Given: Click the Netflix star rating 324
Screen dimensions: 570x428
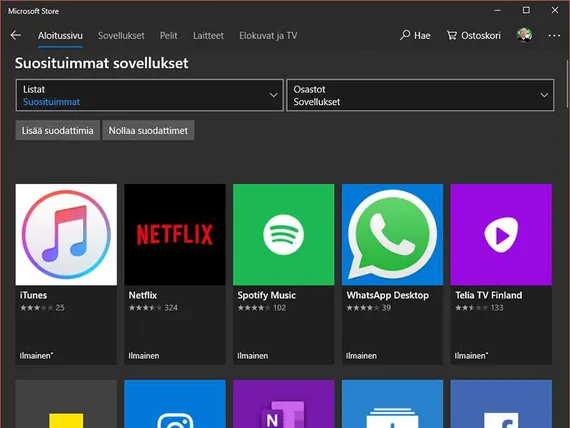Looking at the screenshot, I should pos(153,308).
